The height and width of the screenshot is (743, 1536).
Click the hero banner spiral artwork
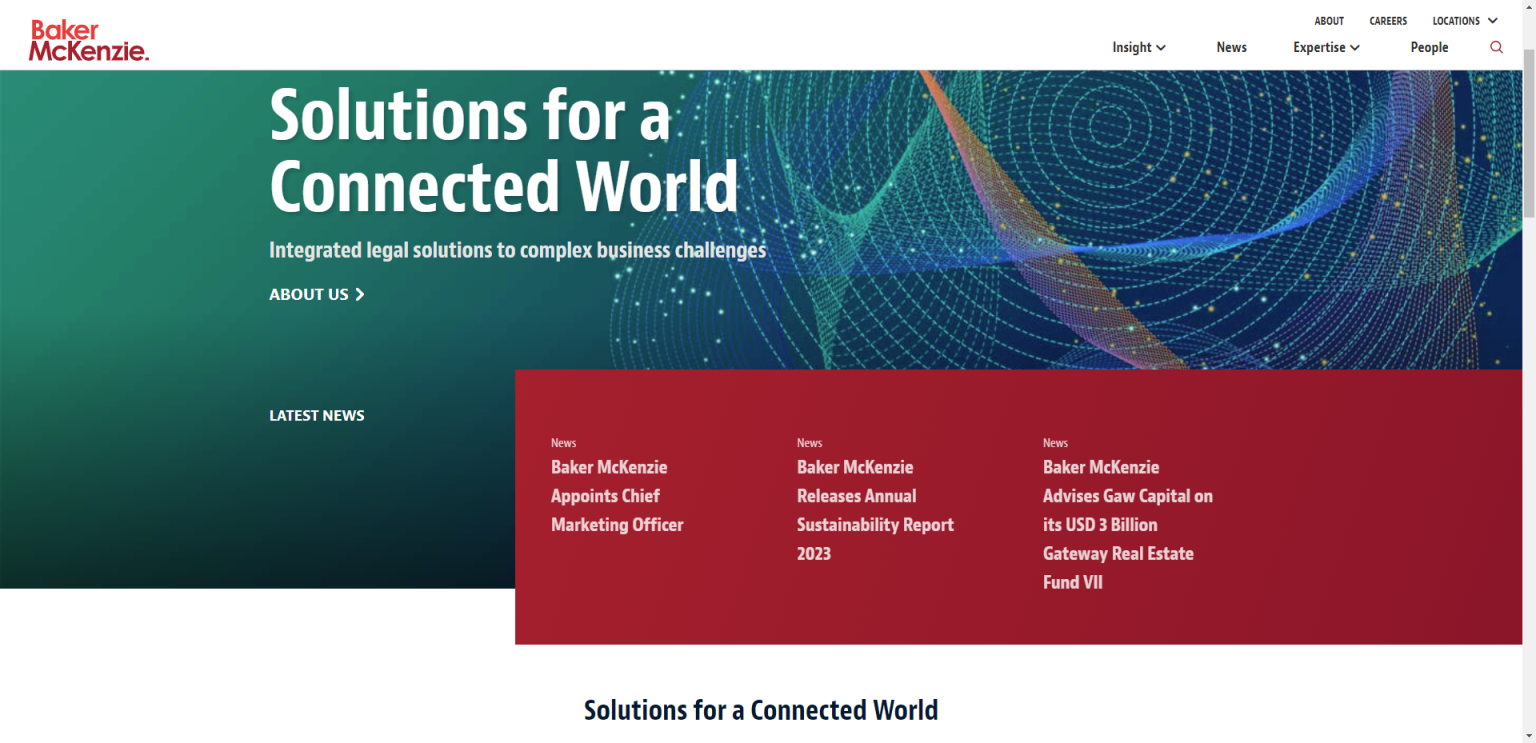coord(1150,220)
